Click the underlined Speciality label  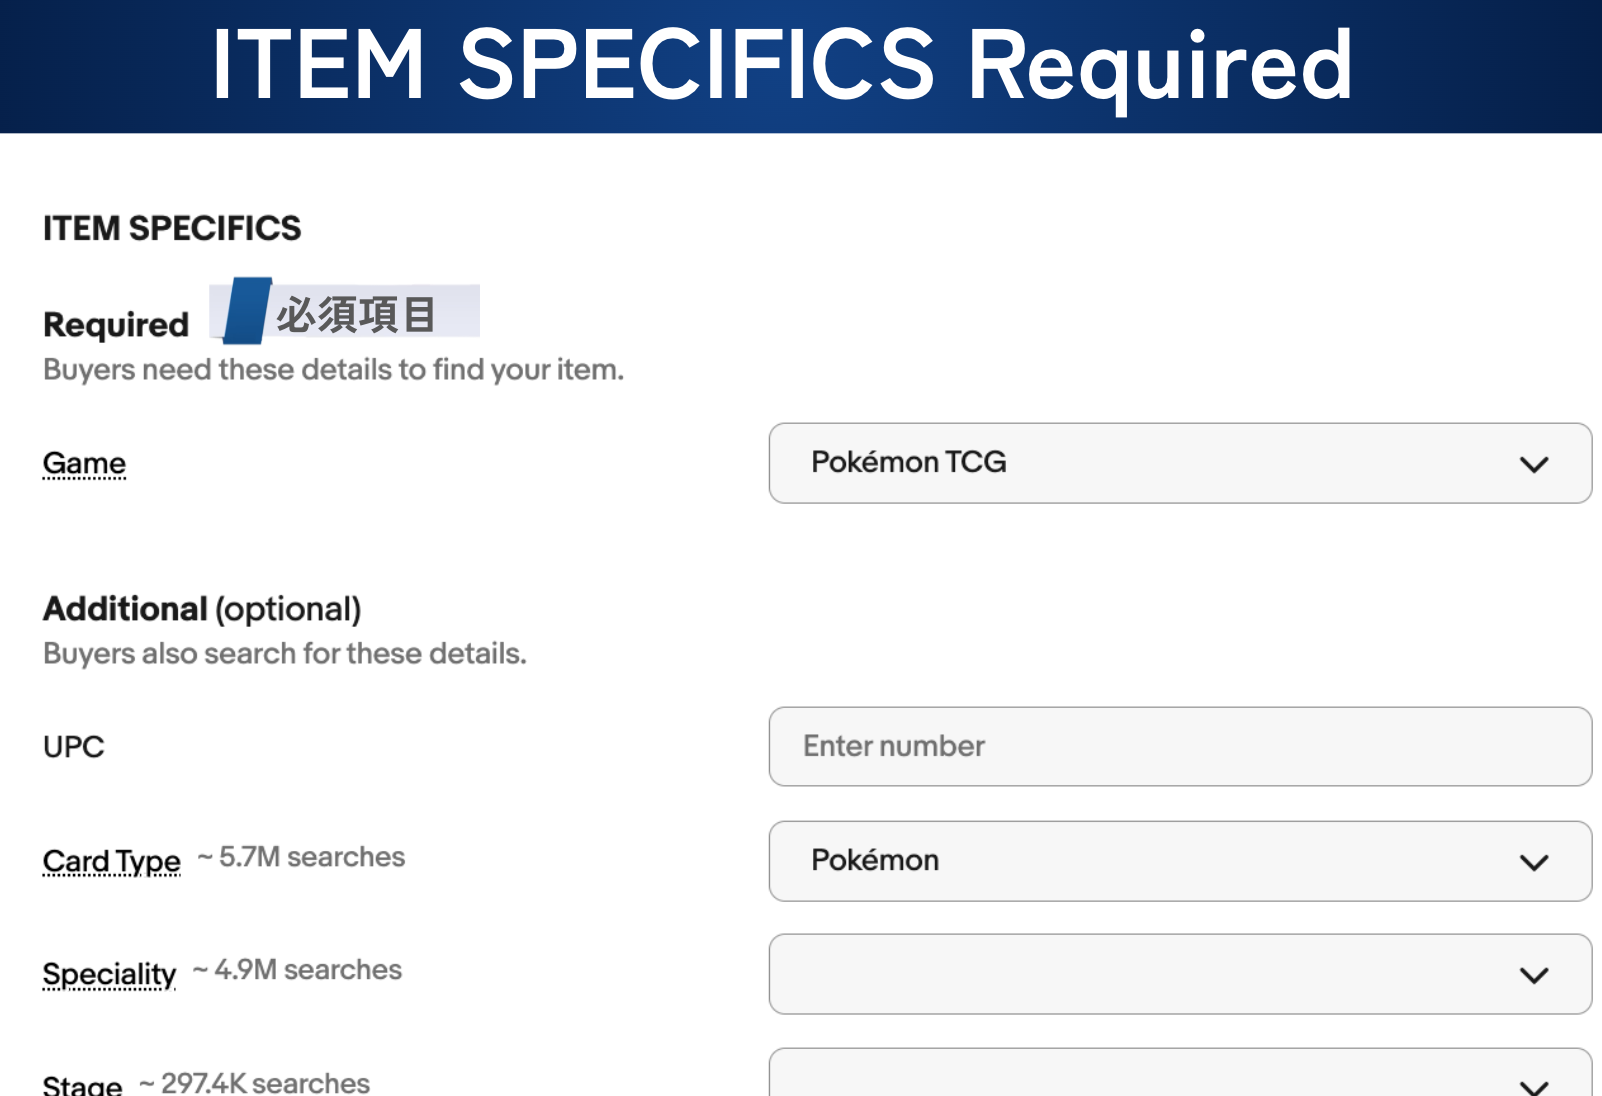point(109,974)
